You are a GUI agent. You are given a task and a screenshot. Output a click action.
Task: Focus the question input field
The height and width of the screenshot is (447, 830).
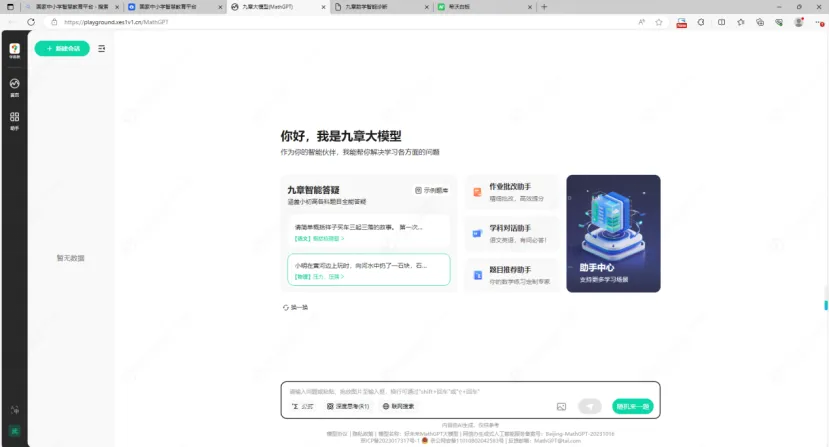point(470,391)
